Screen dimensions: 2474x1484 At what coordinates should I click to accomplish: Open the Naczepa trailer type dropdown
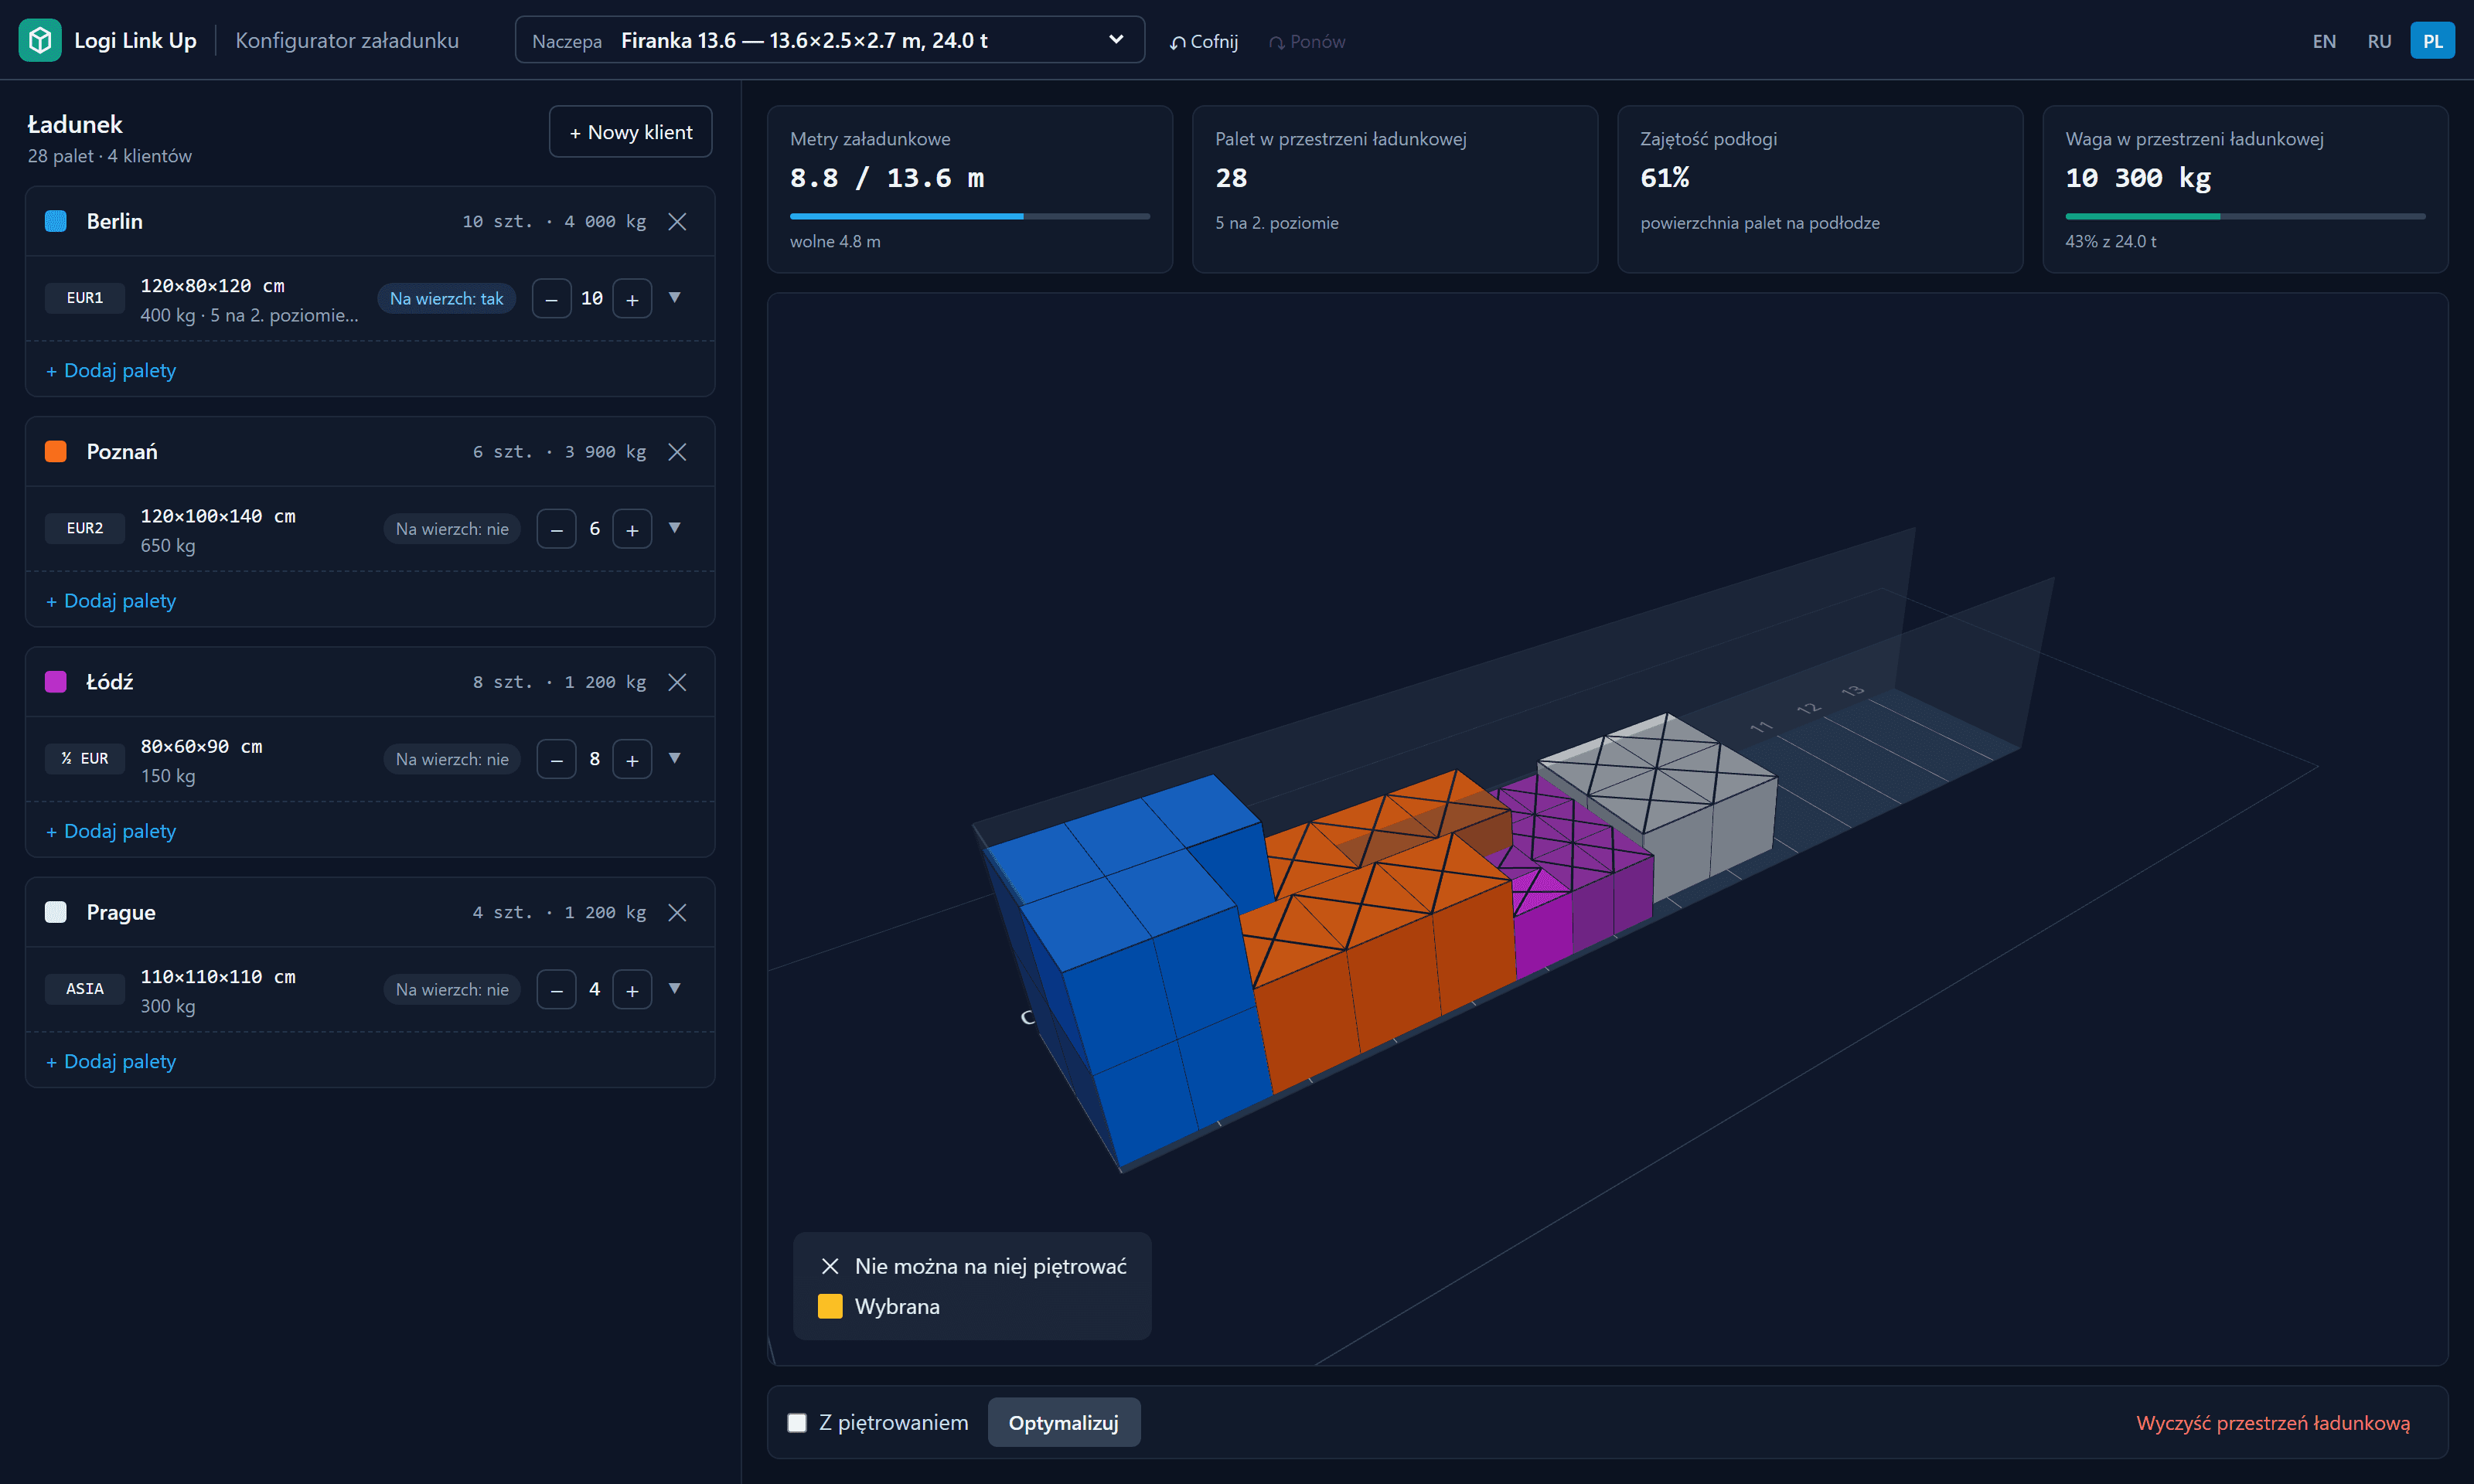[829, 40]
